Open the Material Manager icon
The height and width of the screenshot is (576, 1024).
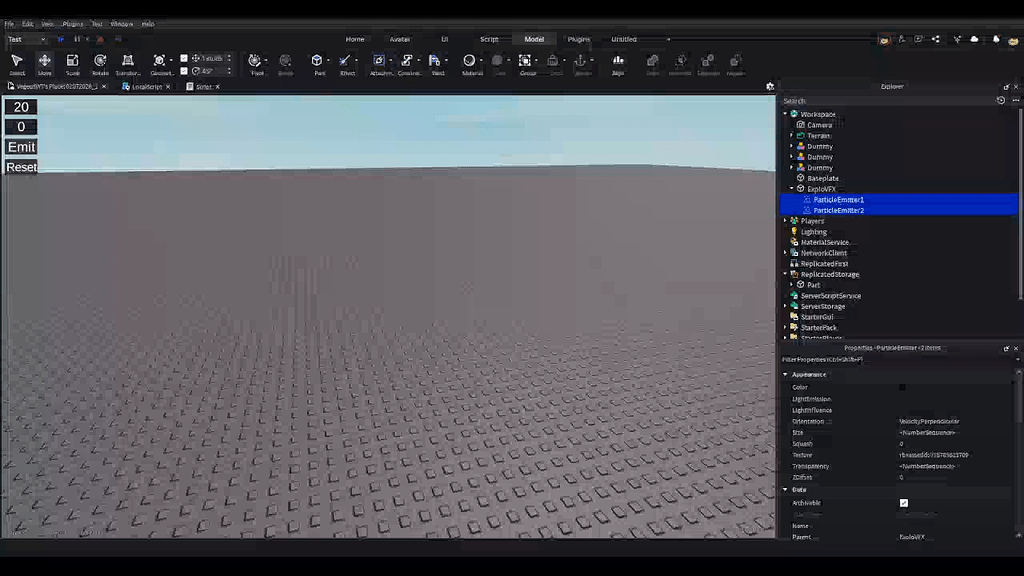(469, 61)
